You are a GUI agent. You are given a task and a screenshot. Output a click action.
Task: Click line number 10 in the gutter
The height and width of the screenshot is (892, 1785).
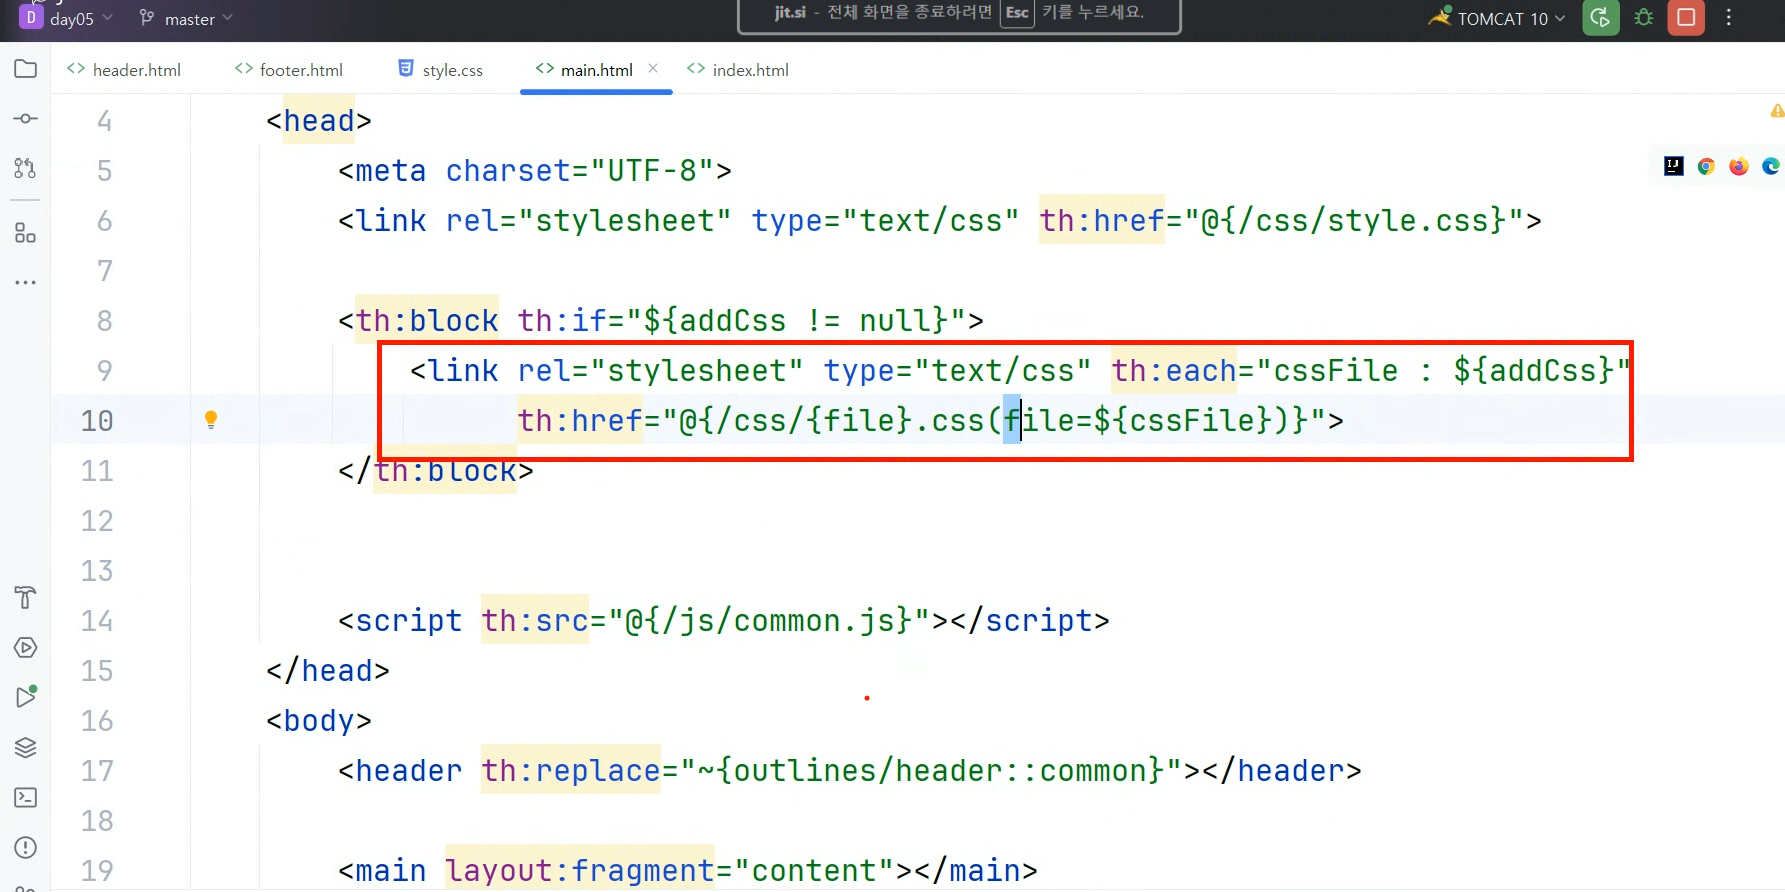97,421
